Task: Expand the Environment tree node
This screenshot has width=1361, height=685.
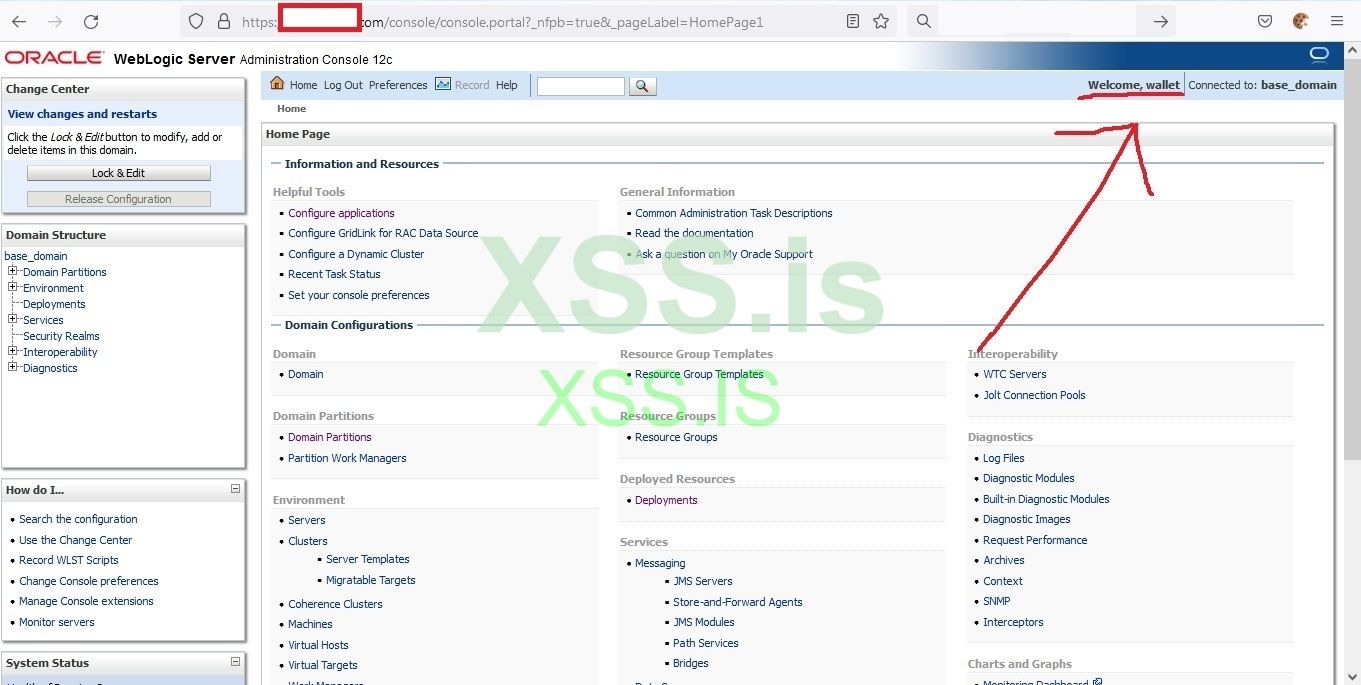Action: (13, 287)
